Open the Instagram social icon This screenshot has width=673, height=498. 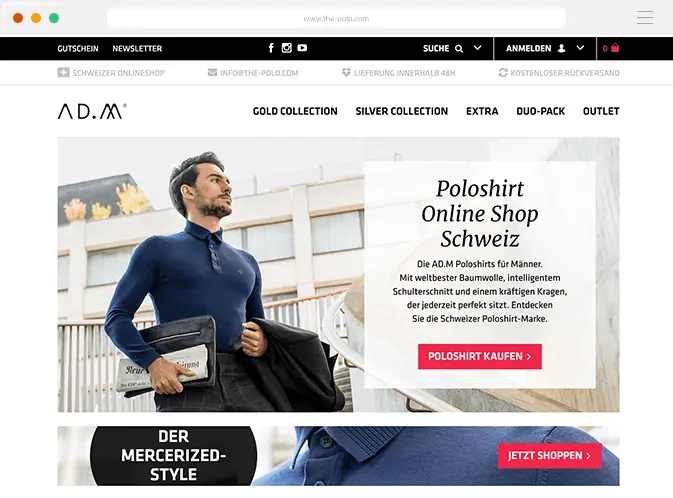[286, 48]
